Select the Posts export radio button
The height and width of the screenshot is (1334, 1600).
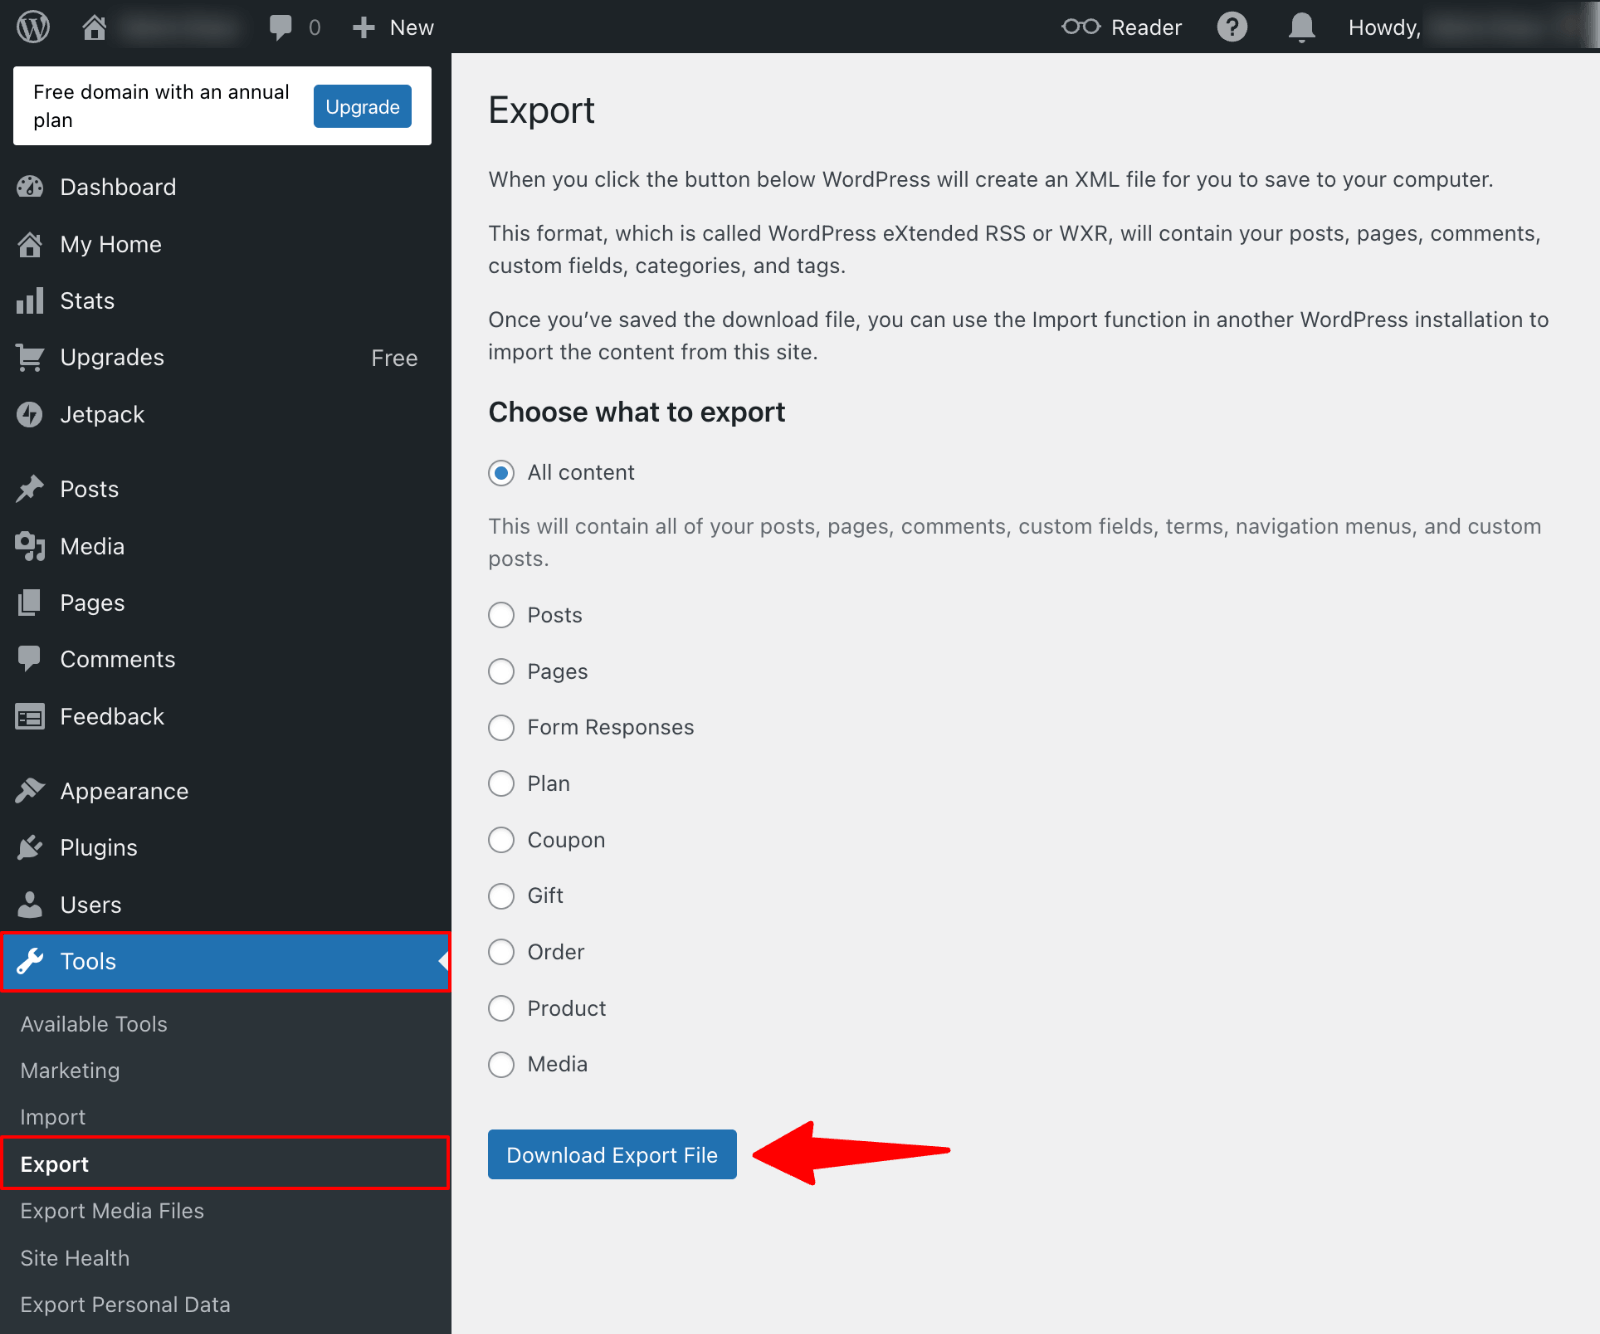(x=501, y=615)
